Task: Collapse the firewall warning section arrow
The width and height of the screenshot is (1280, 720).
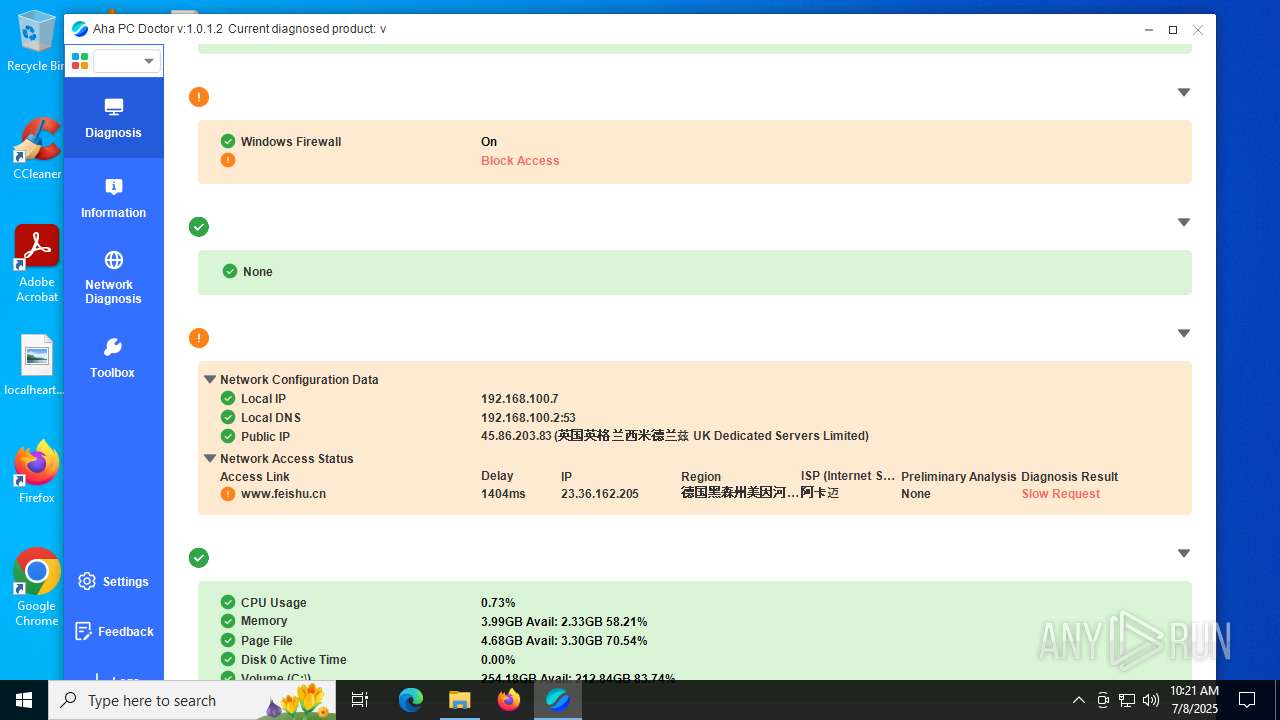Action: [1184, 92]
